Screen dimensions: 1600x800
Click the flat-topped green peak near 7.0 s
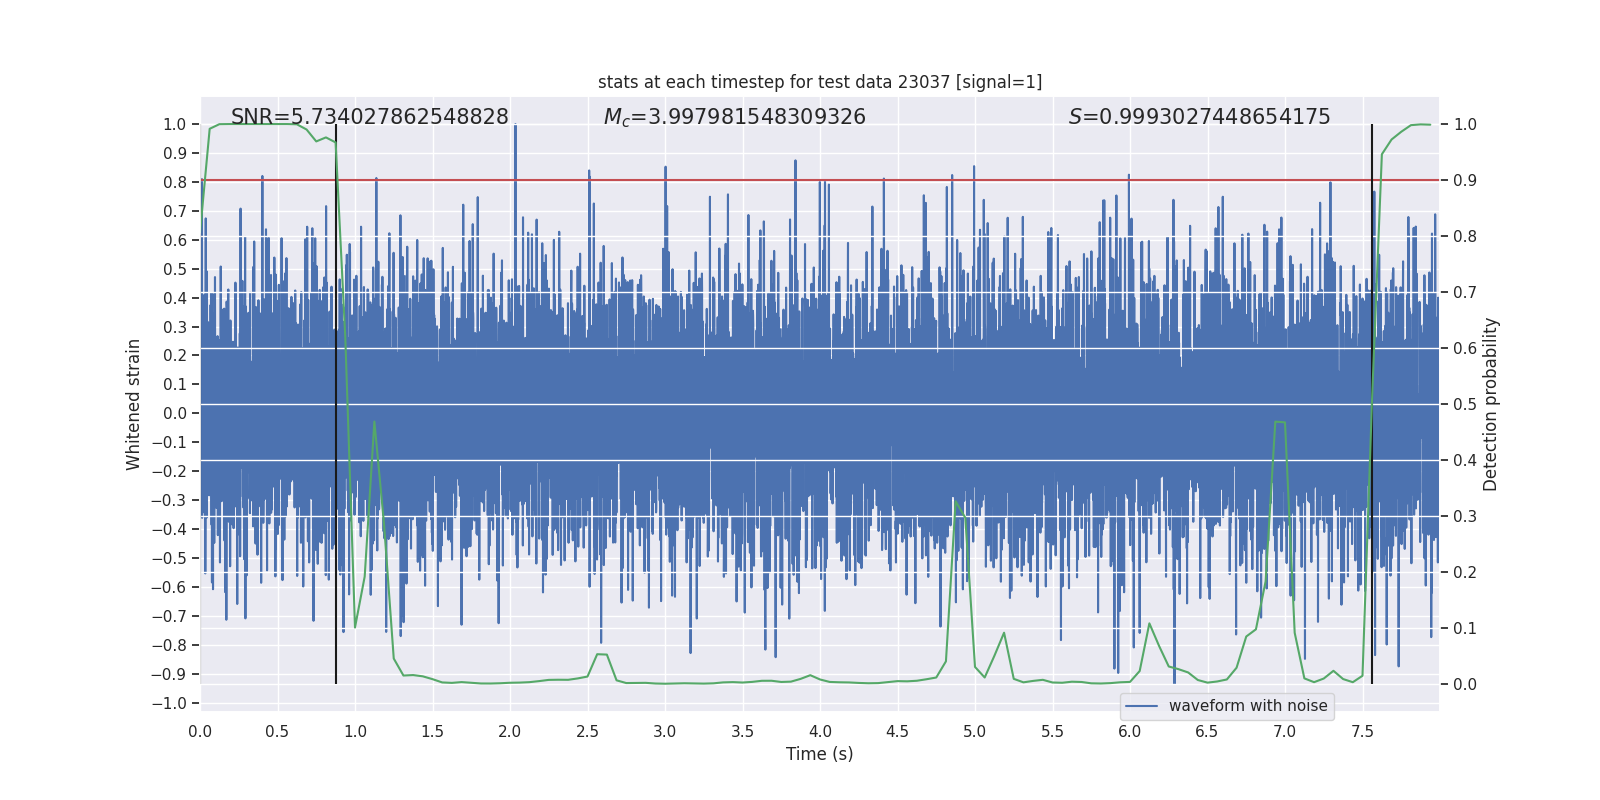point(1280,423)
